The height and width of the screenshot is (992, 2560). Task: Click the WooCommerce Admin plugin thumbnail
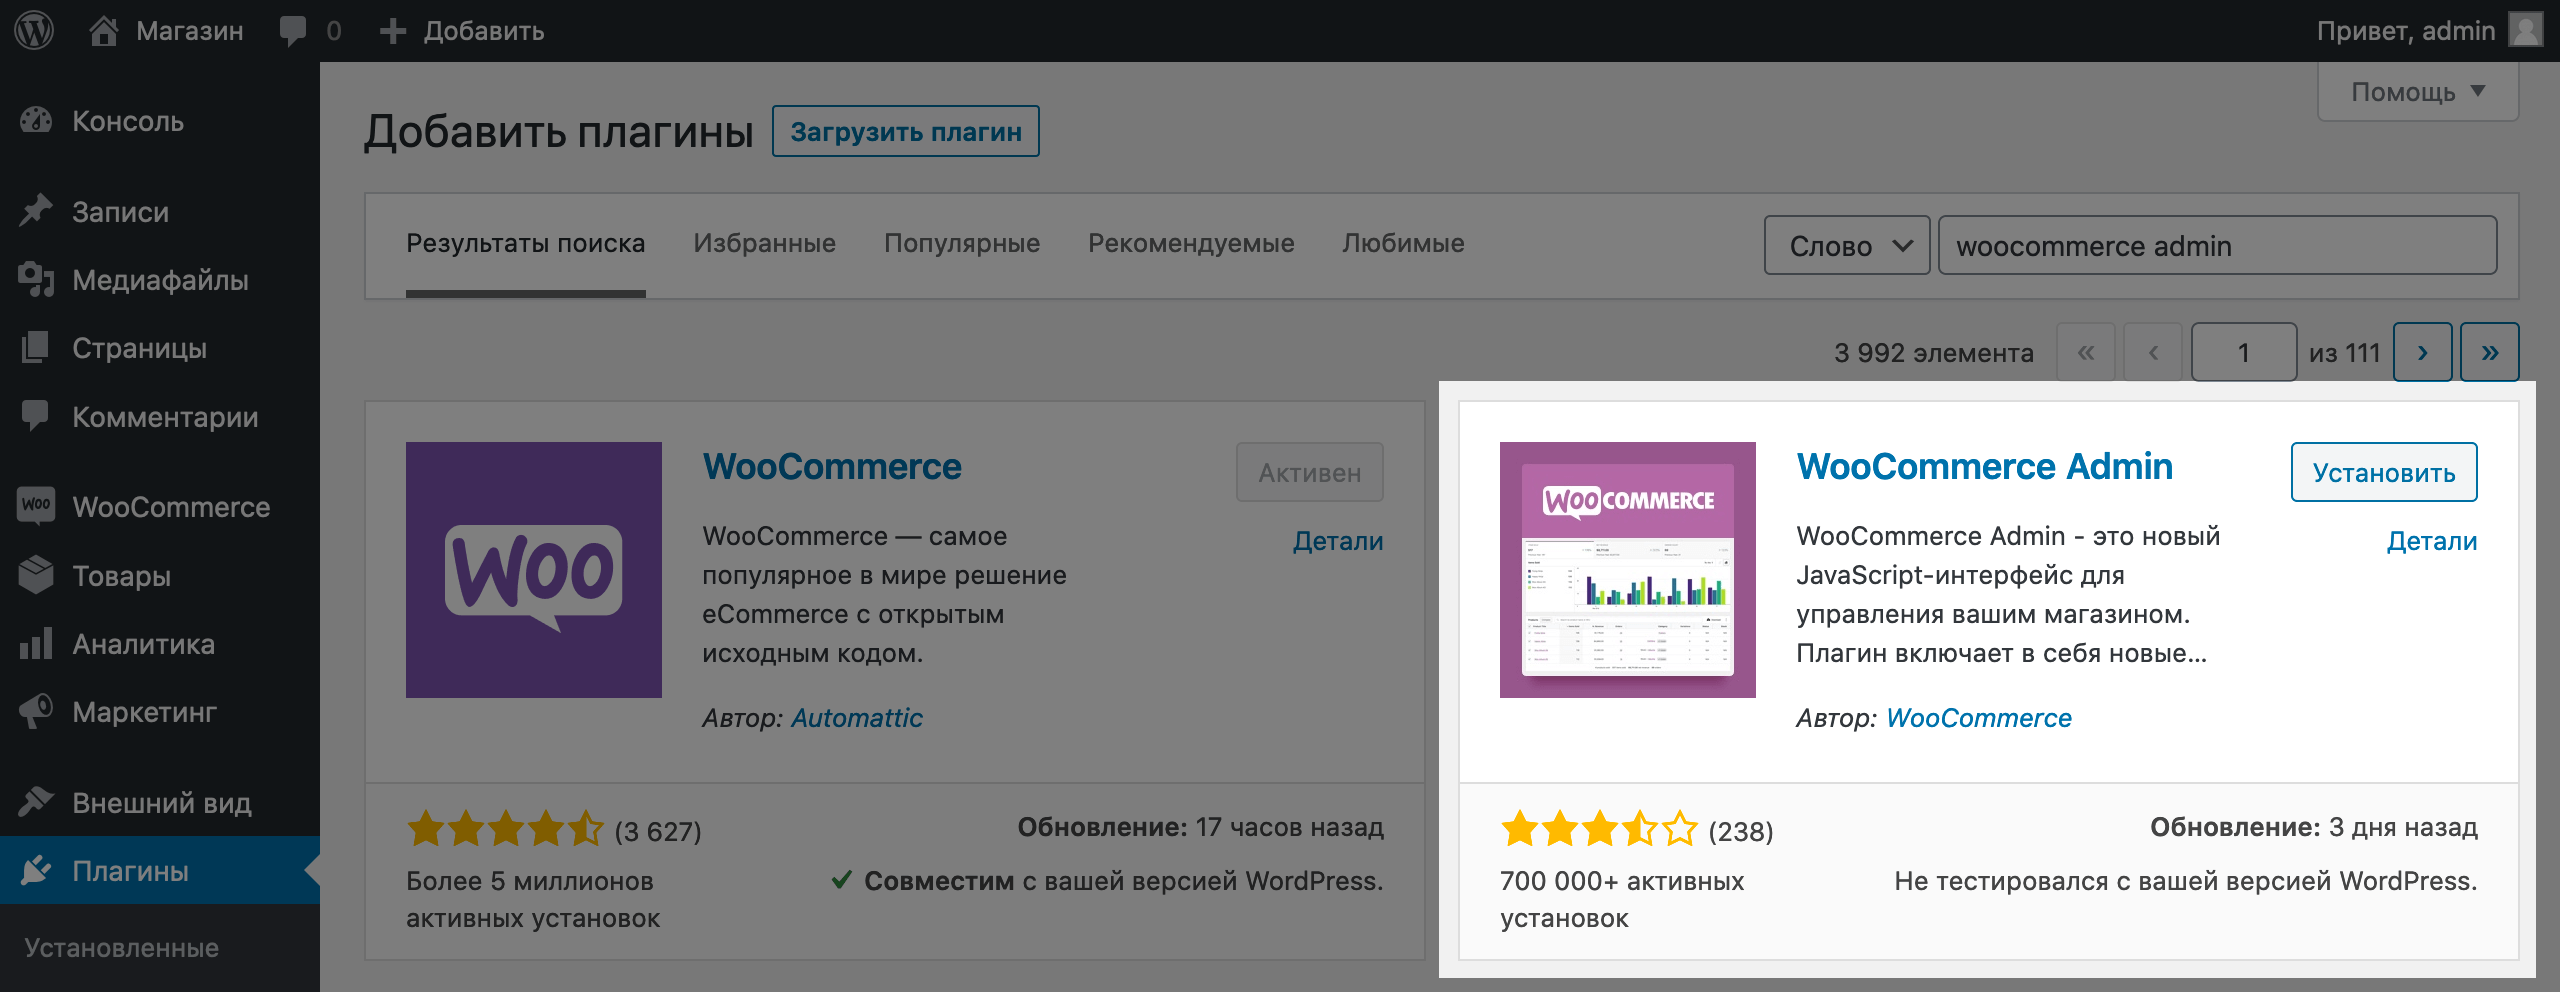pos(1628,570)
